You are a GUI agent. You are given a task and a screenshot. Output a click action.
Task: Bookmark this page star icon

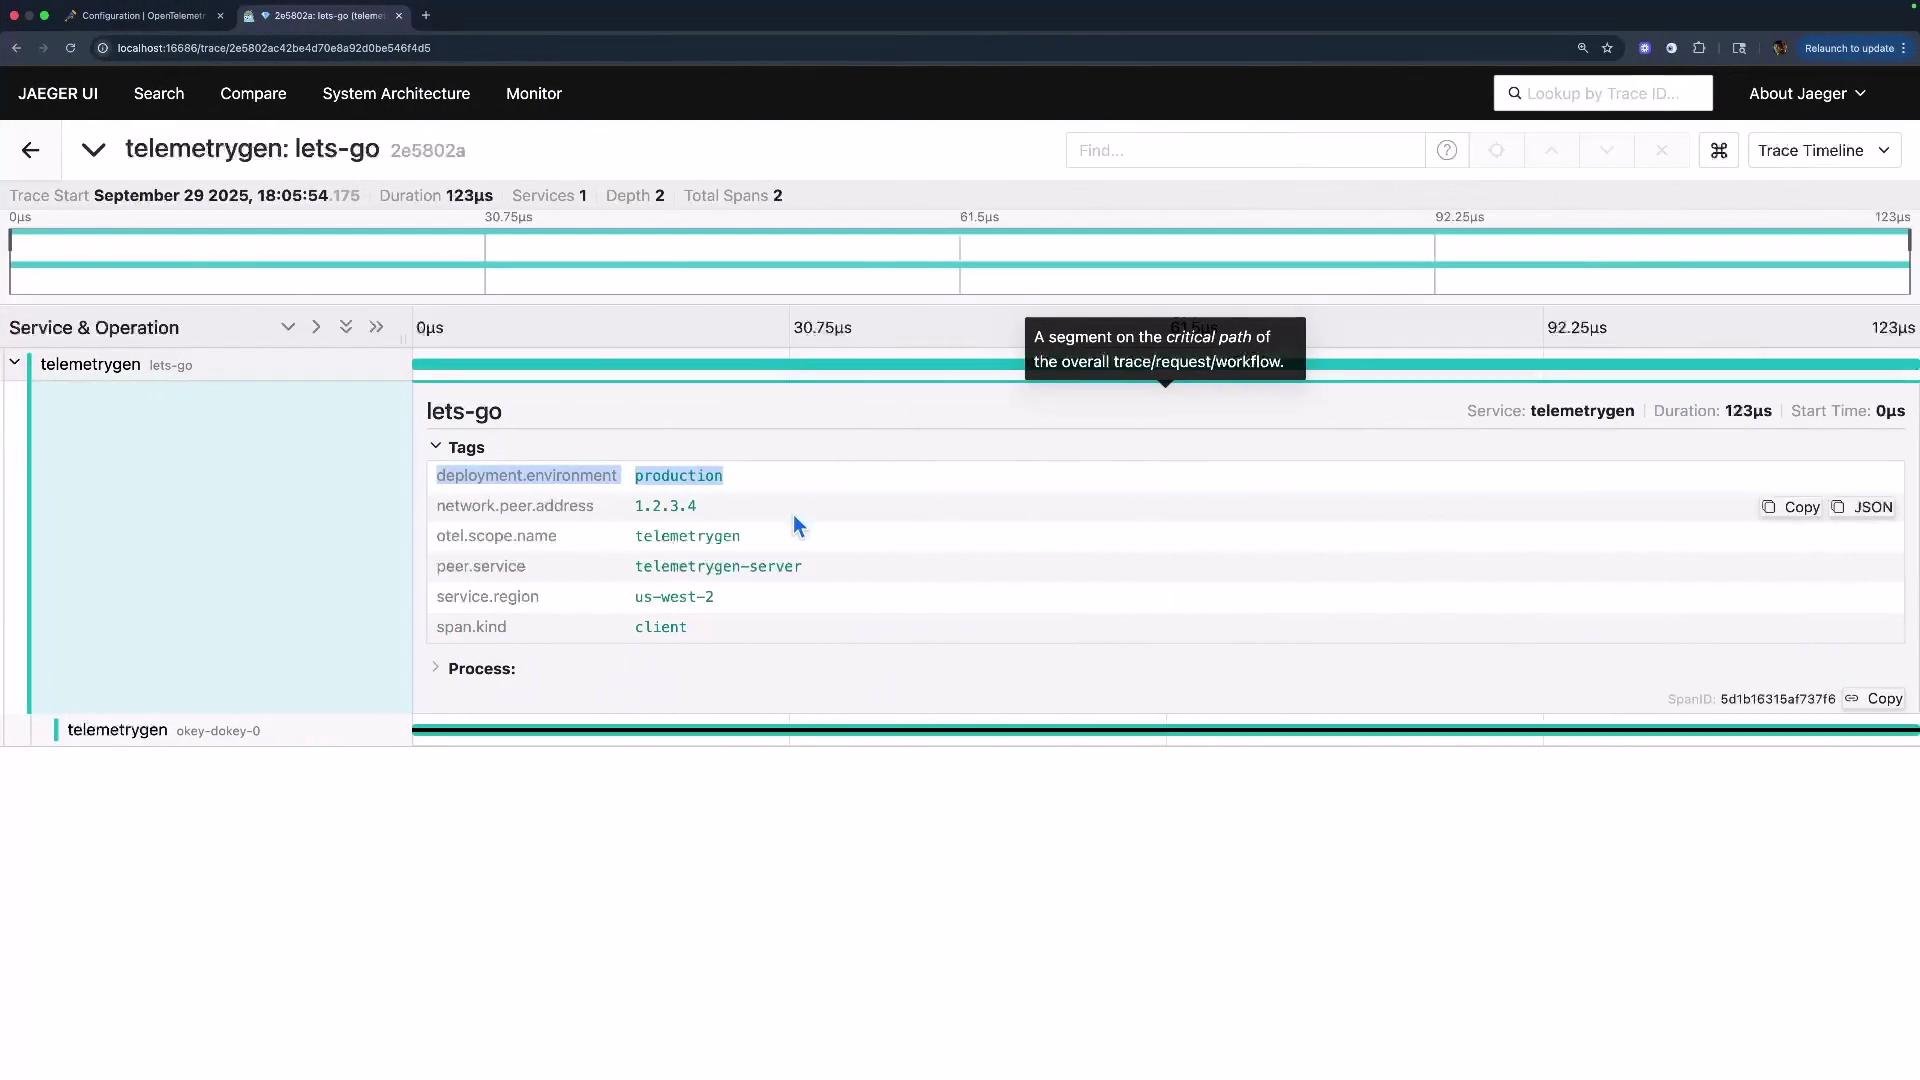(x=1607, y=48)
